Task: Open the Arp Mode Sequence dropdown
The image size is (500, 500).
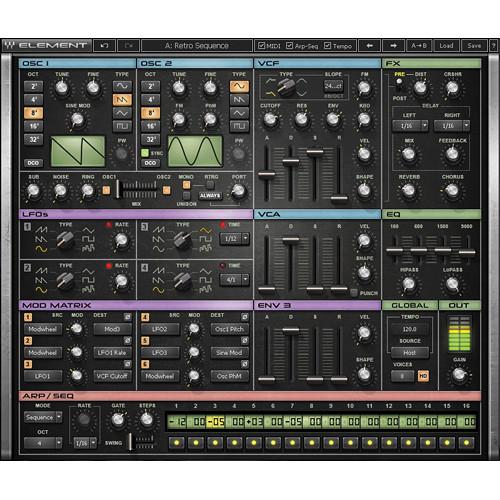Action: point(43,417)
